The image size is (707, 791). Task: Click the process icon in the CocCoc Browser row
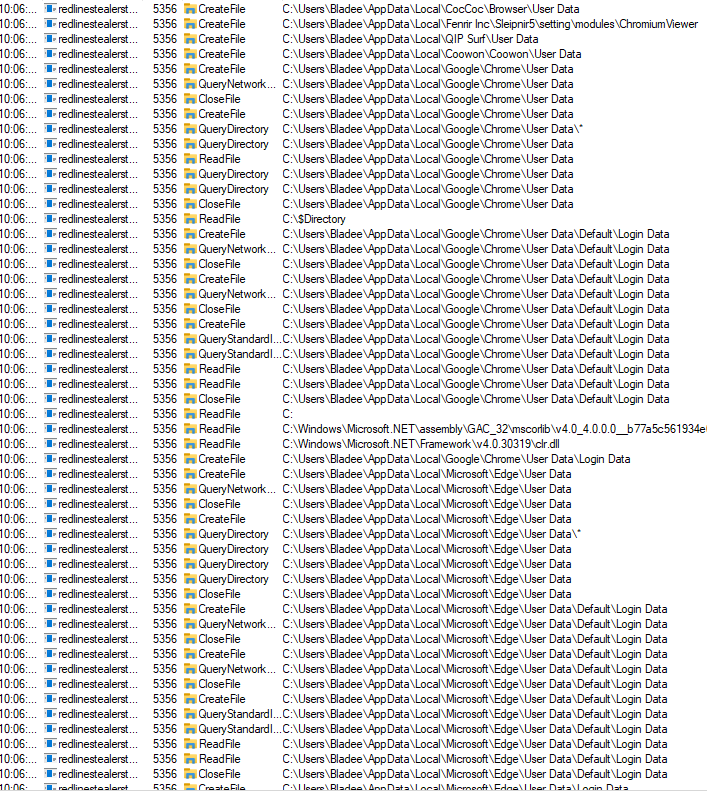click(x=50, y=9)
